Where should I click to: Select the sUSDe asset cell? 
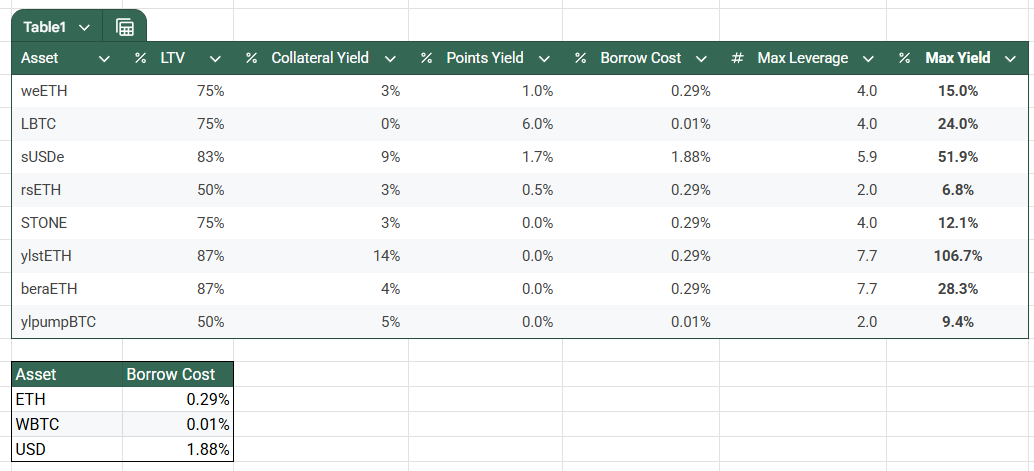pyautogui.click(x=42, y=157)
